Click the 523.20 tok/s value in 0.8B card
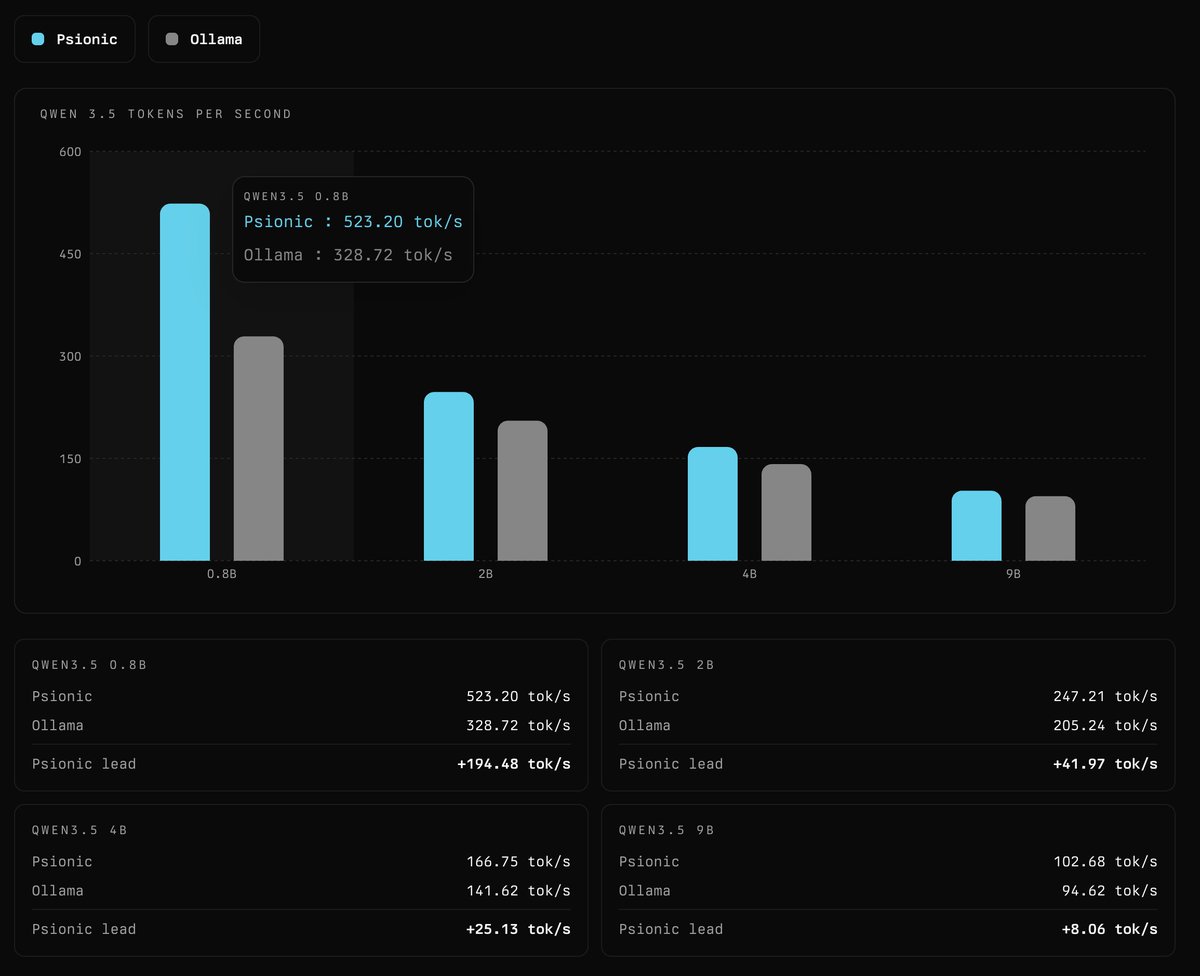Screen dimensions: 1200x976 (x=519, y=697)
